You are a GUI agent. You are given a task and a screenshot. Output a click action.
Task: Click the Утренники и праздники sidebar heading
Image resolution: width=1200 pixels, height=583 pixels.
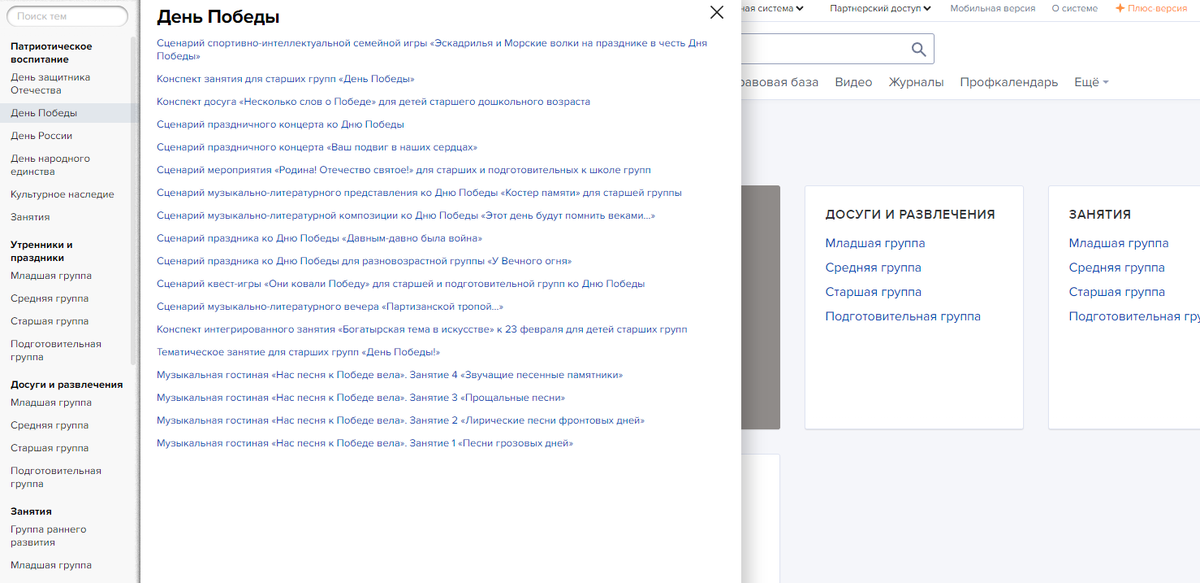[41, 251]
